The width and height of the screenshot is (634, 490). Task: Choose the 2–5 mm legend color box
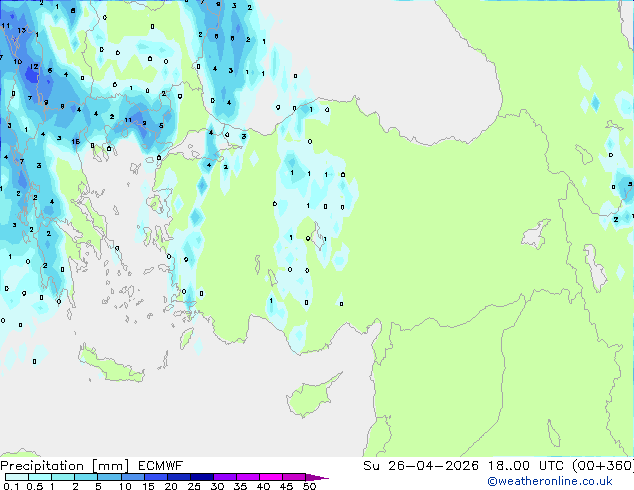pos(86,477)
